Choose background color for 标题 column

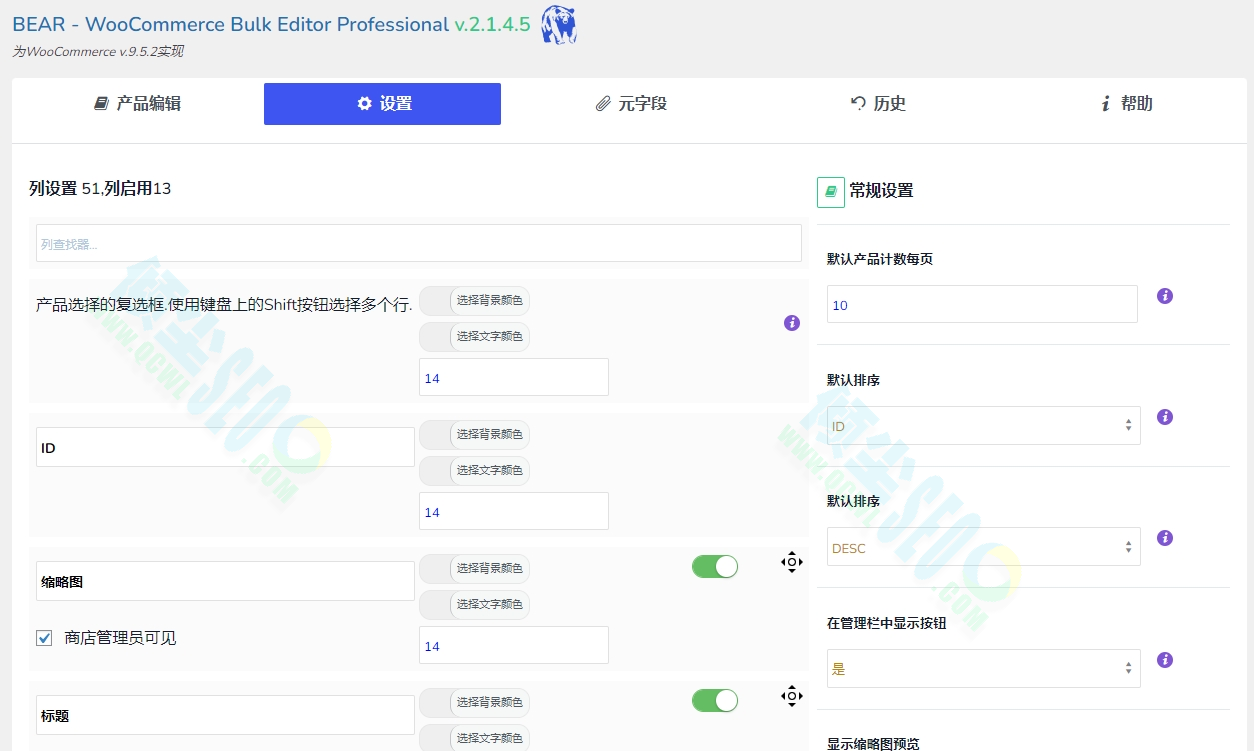coord(475,703)
